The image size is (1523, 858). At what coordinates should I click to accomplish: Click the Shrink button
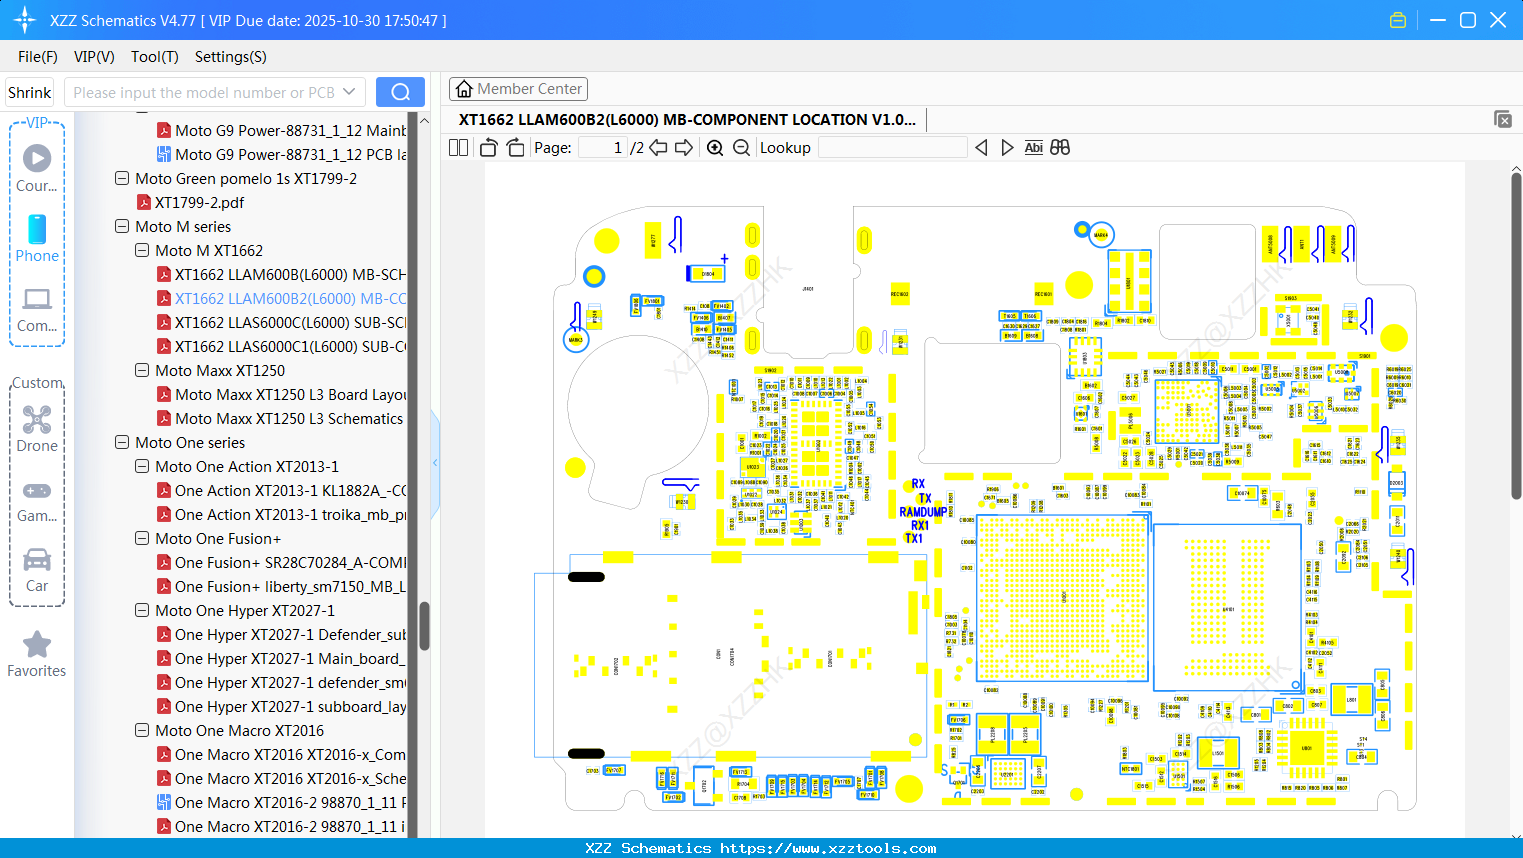30,93
